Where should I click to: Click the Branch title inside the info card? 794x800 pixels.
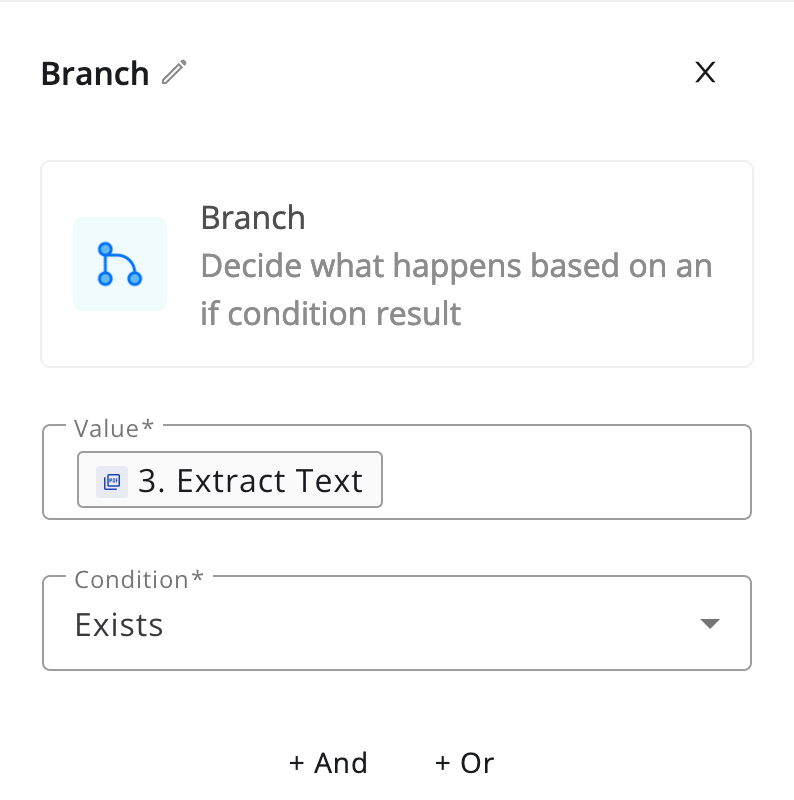pos(253,218)
